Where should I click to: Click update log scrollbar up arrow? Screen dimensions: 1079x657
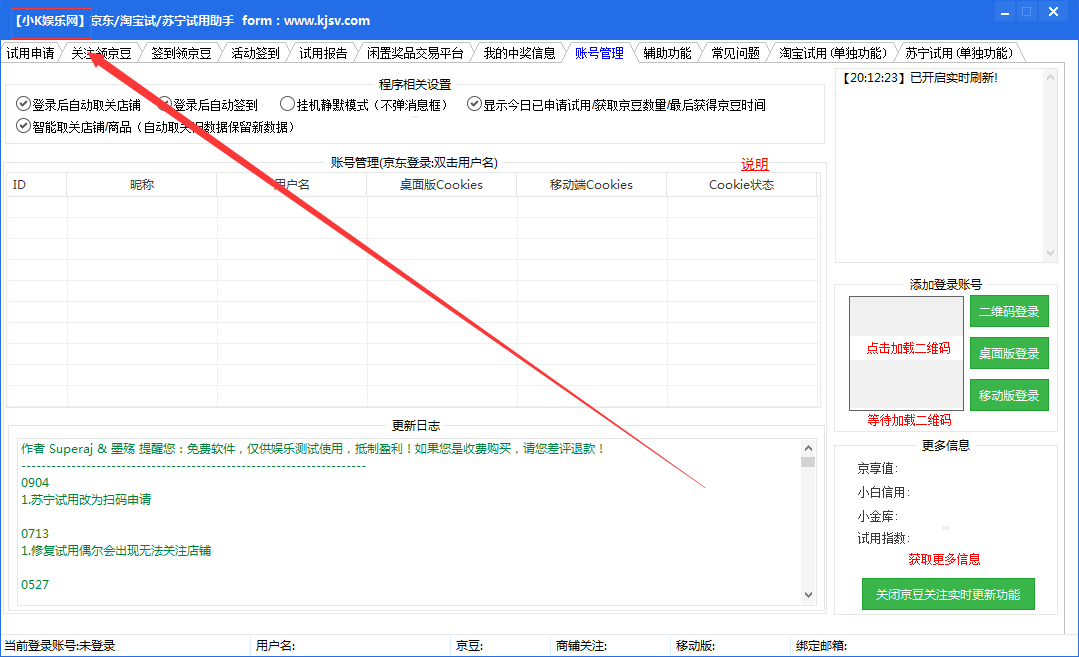[808, 448]
